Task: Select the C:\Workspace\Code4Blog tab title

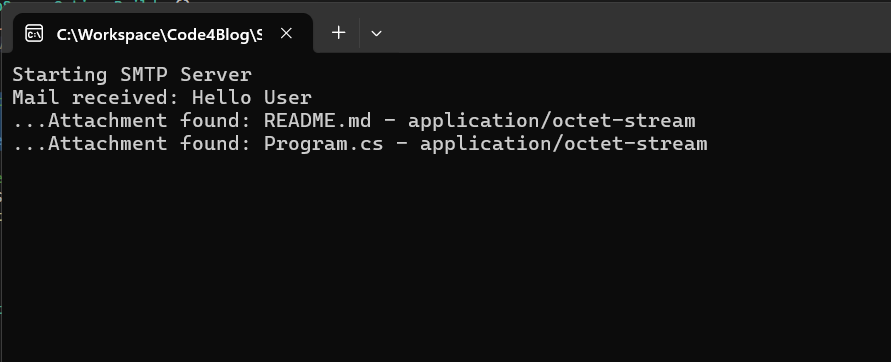Action: pos(159,35)
